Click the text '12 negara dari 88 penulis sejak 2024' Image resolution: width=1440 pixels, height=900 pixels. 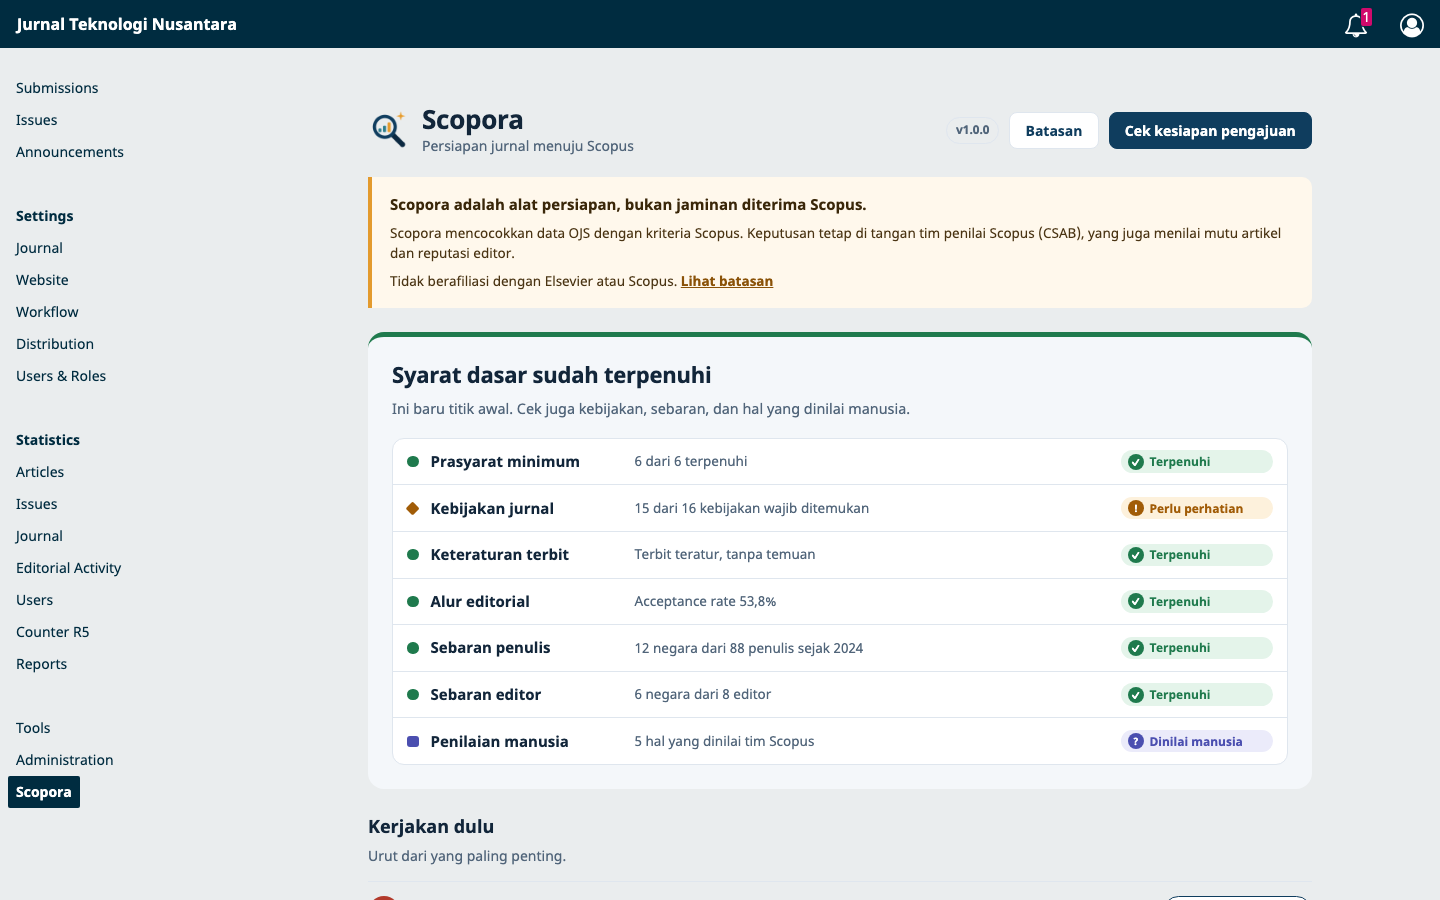pyautogui.click(x=749, y=648)
